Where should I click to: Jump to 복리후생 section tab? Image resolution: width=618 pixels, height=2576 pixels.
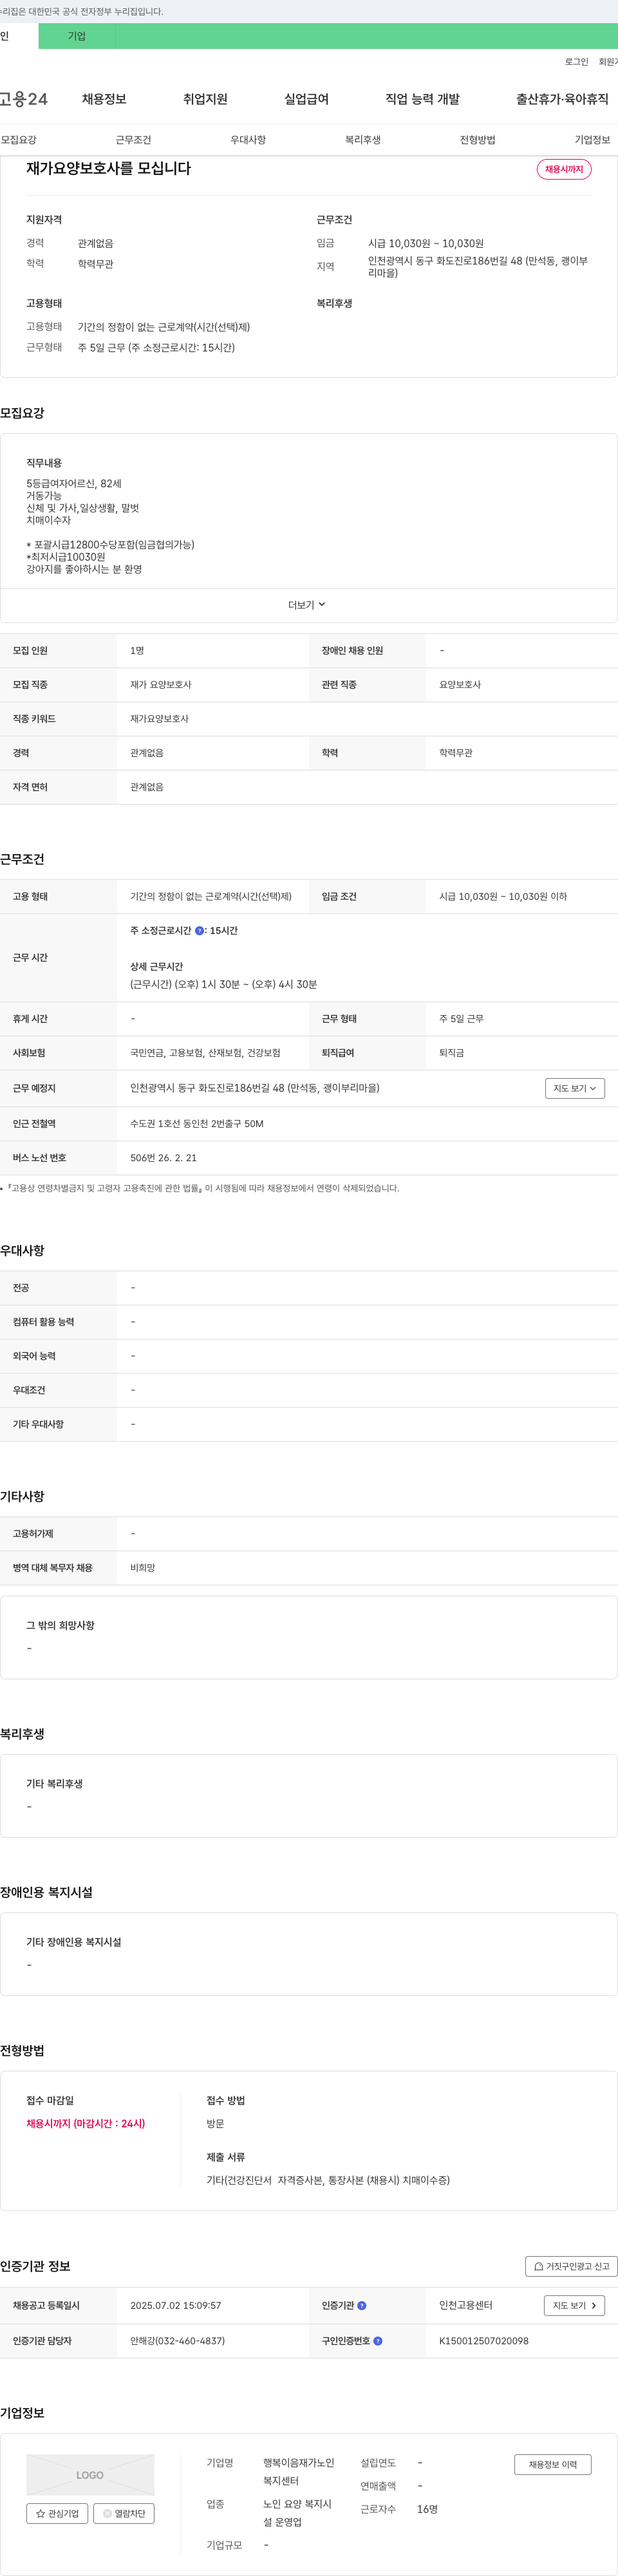point(363,140)
